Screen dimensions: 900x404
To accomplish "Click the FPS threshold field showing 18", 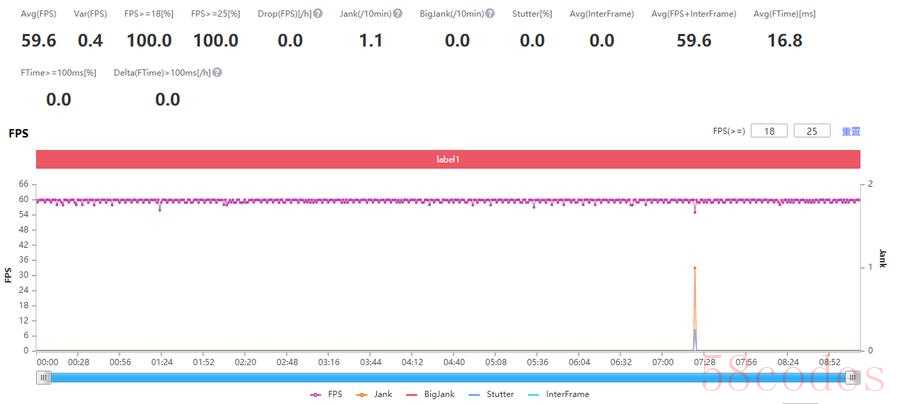I will [769, 131].
